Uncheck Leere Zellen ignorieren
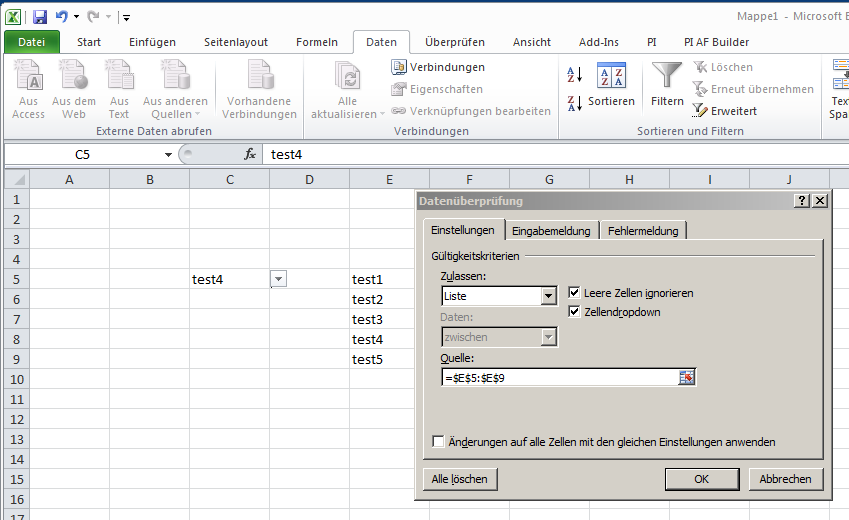 tap(574, 292)
